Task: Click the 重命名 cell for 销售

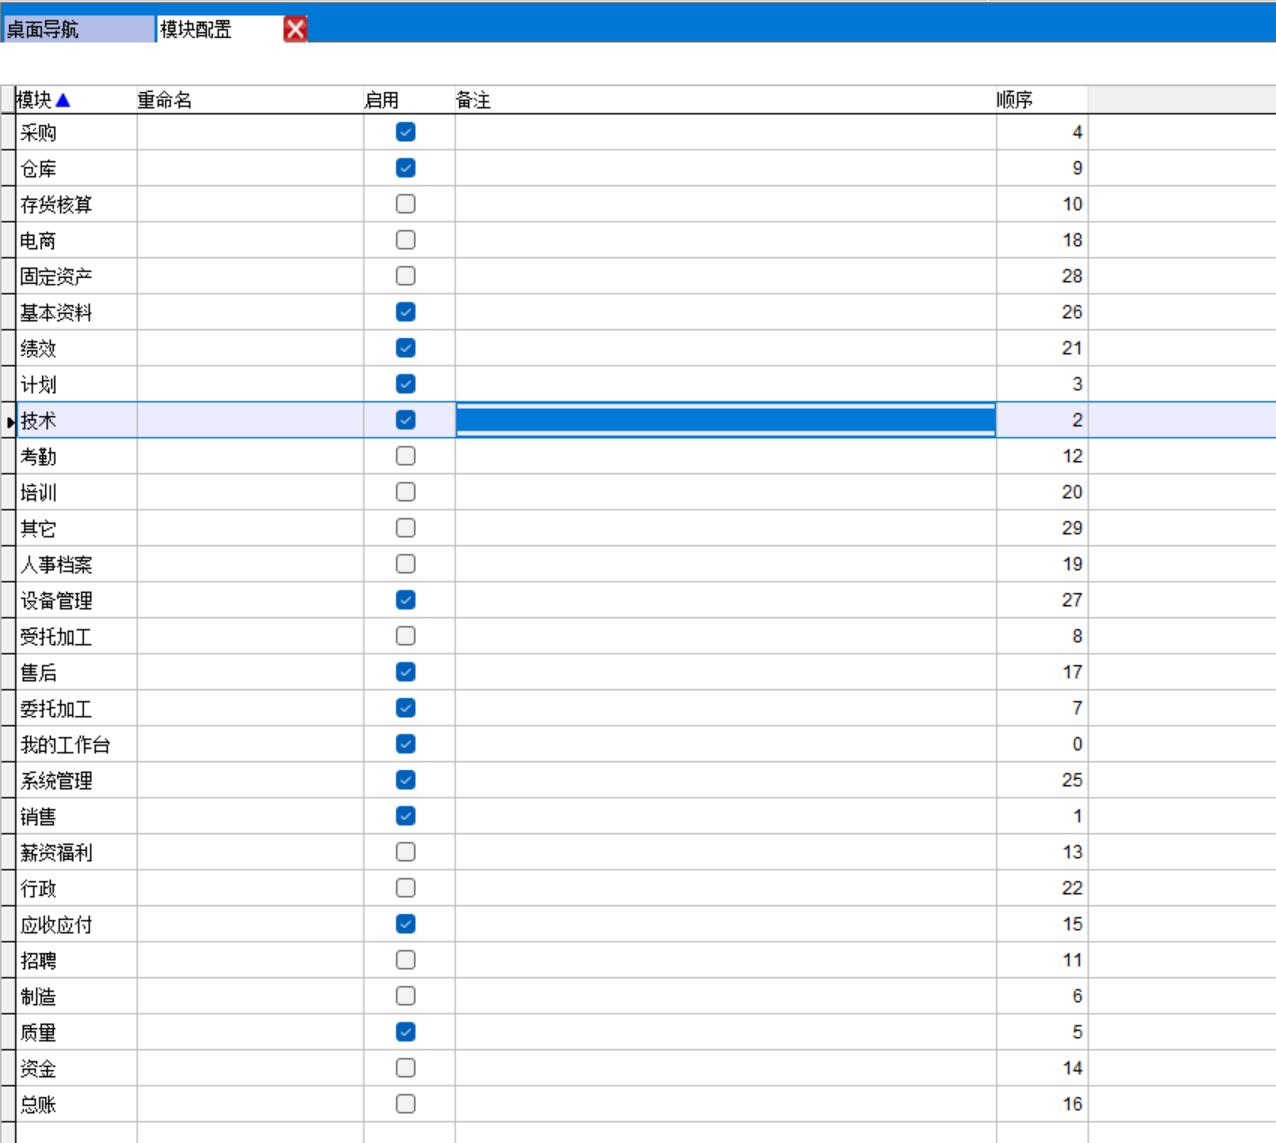Action: tap(250, 816)
